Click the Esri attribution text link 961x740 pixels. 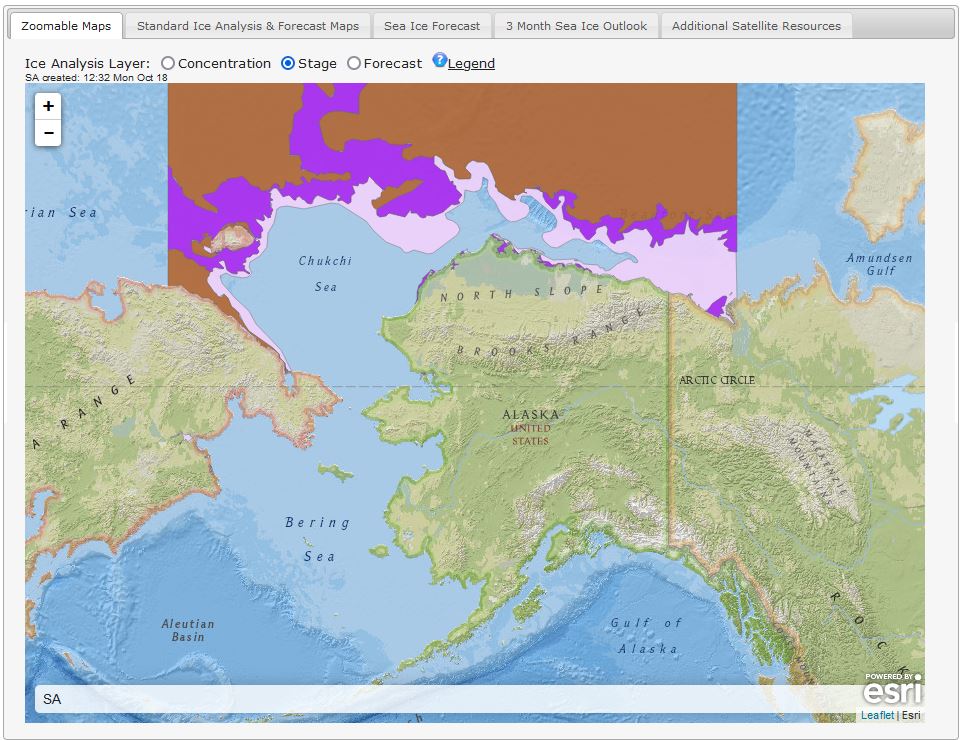tap(911, 716)
